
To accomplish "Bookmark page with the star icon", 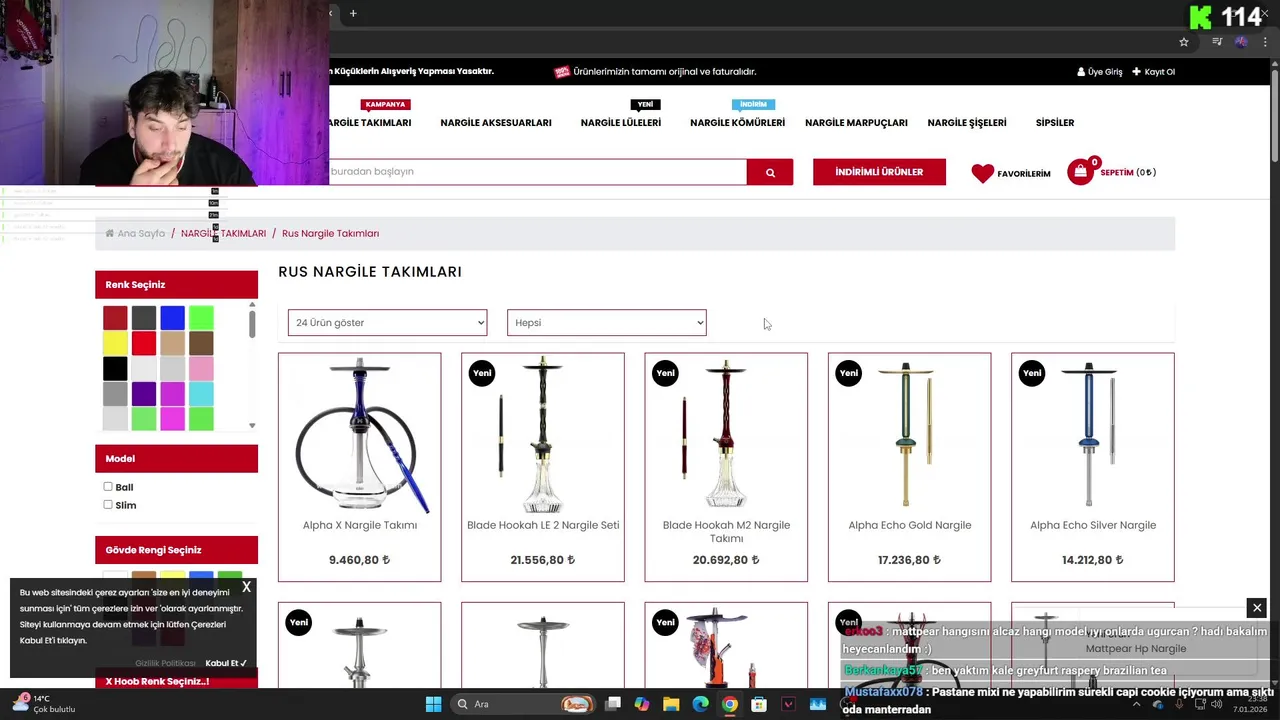I will pyautogui.click(x=1184, y=42).
